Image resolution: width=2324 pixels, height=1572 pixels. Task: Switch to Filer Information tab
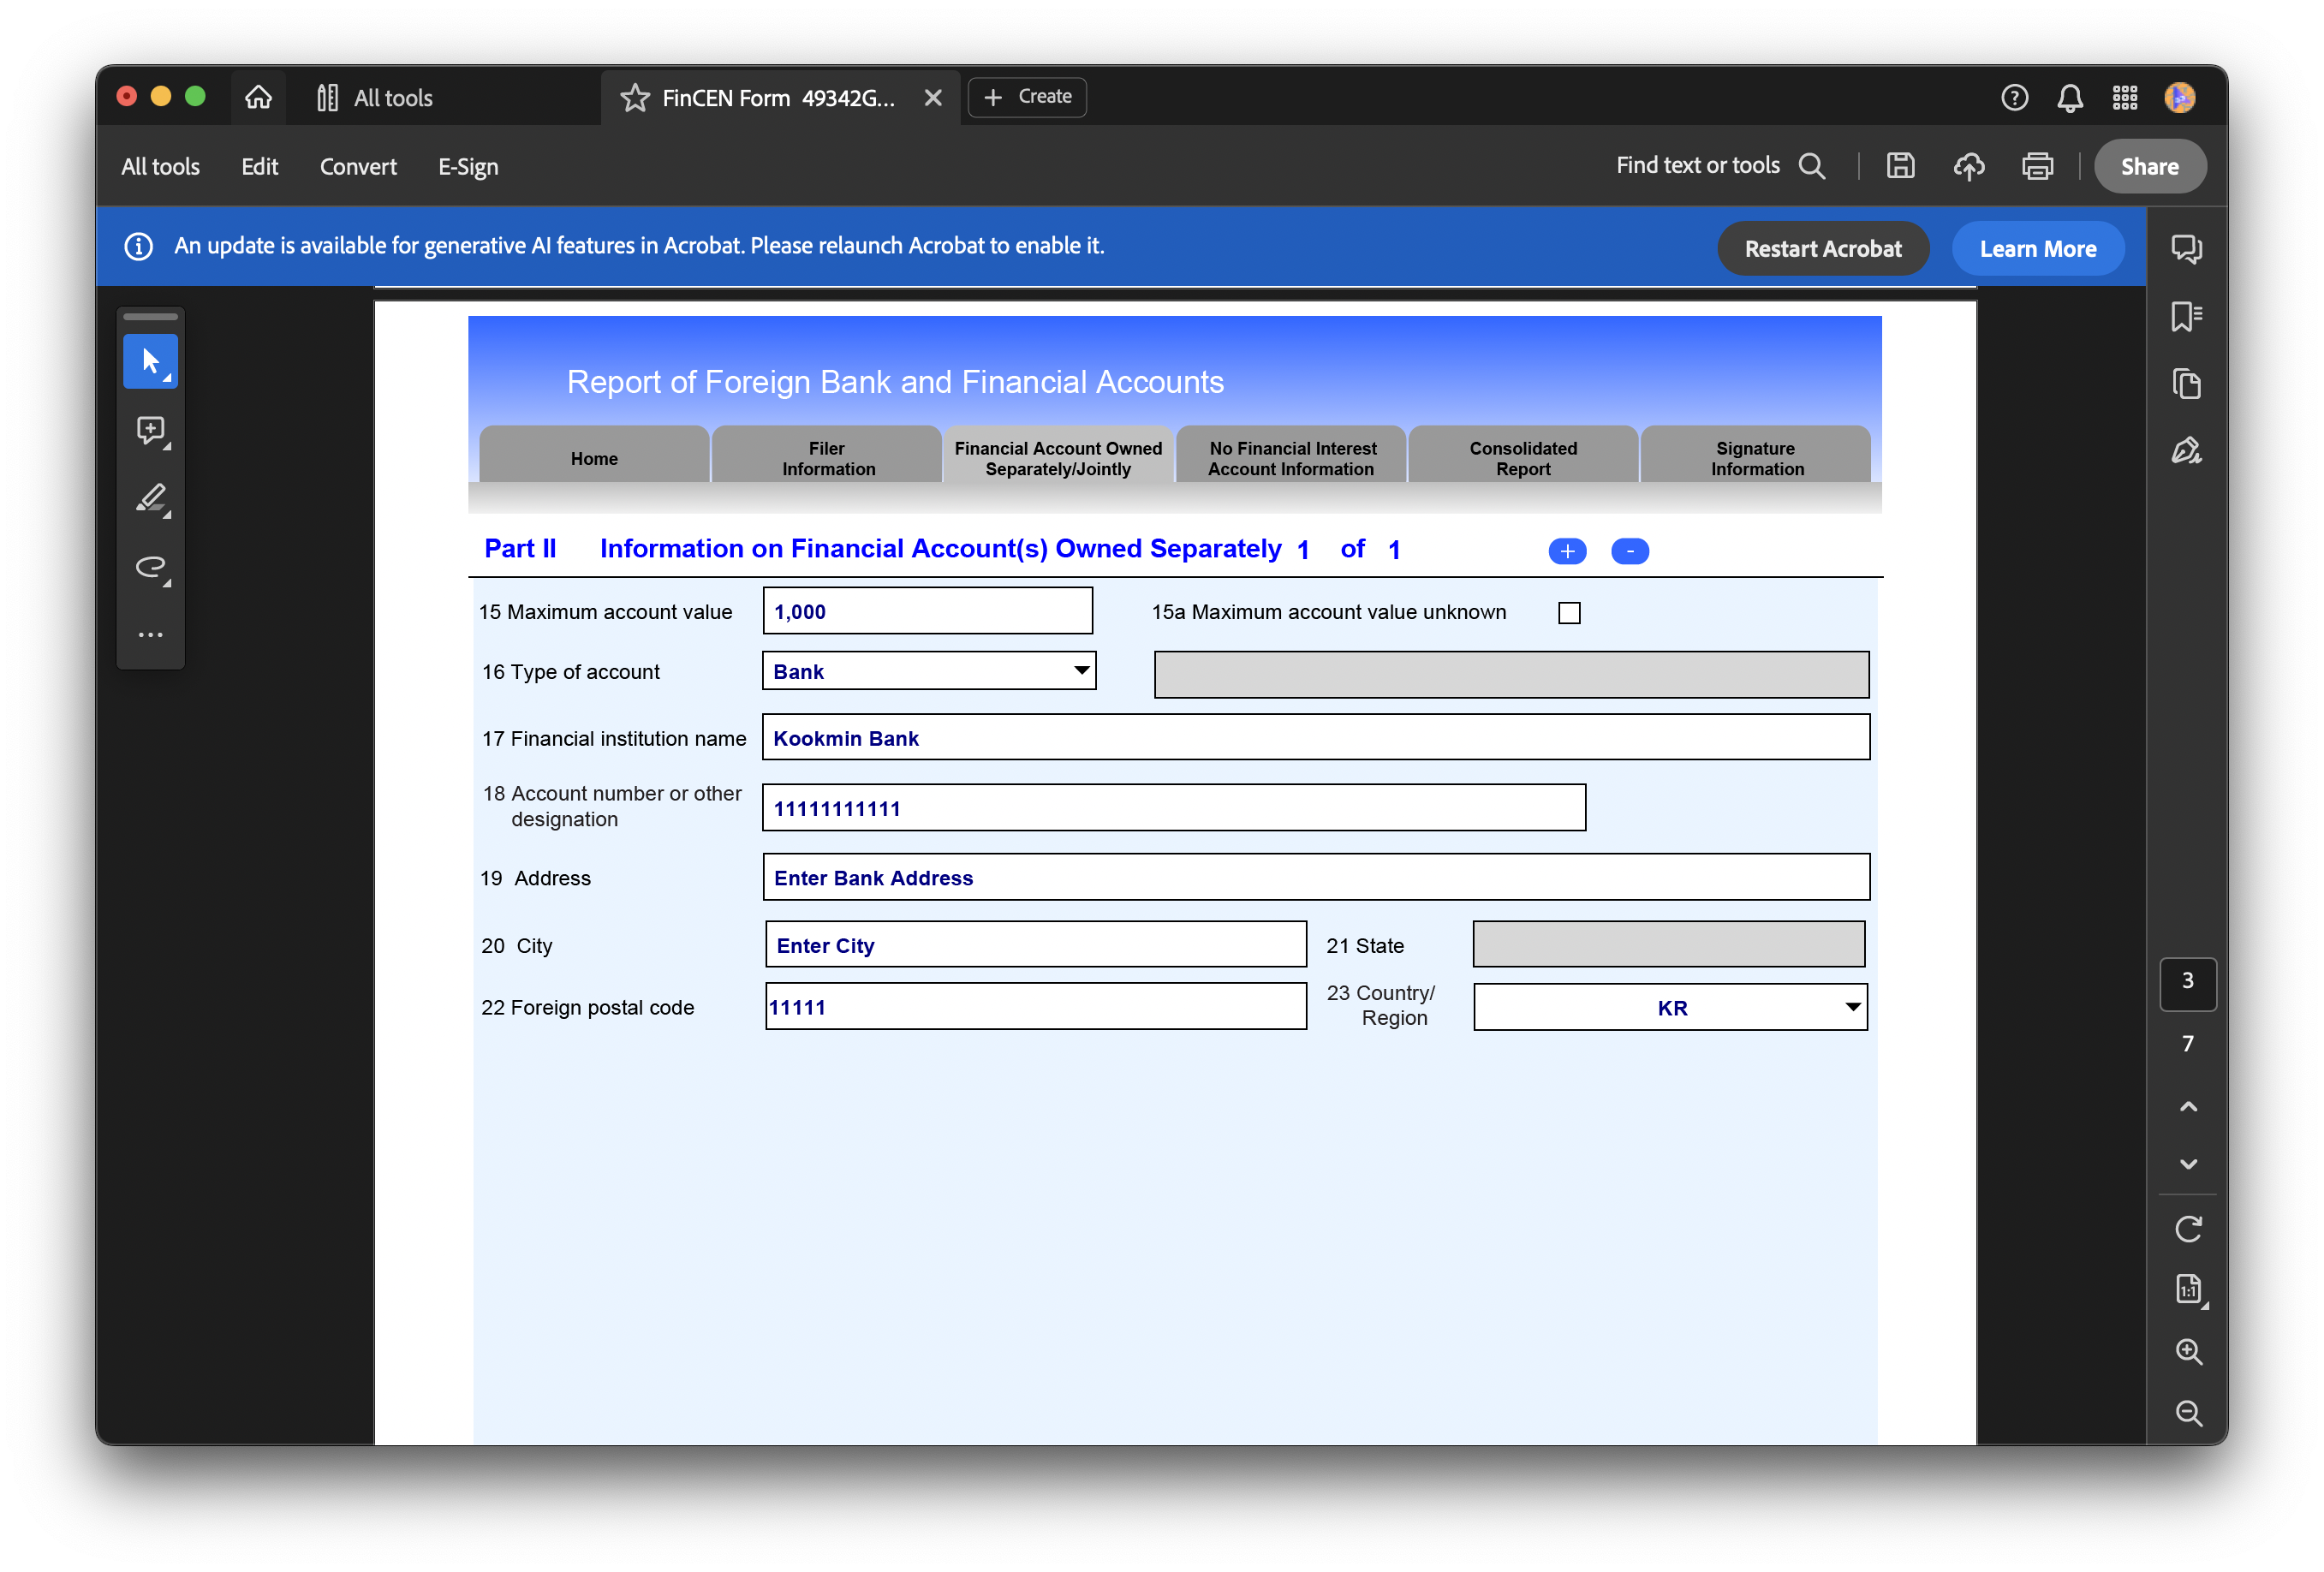point(827,458)
